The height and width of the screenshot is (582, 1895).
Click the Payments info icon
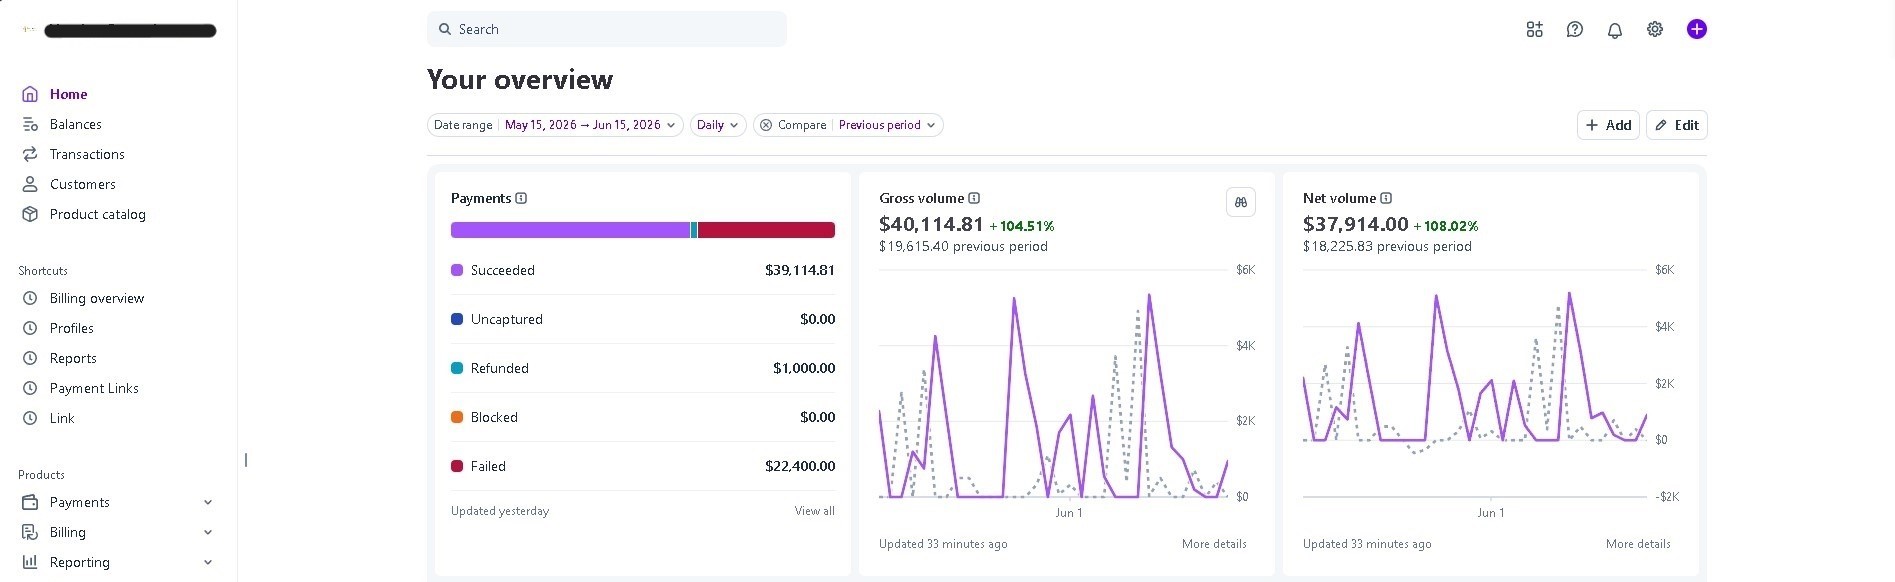tap(521, 198)
